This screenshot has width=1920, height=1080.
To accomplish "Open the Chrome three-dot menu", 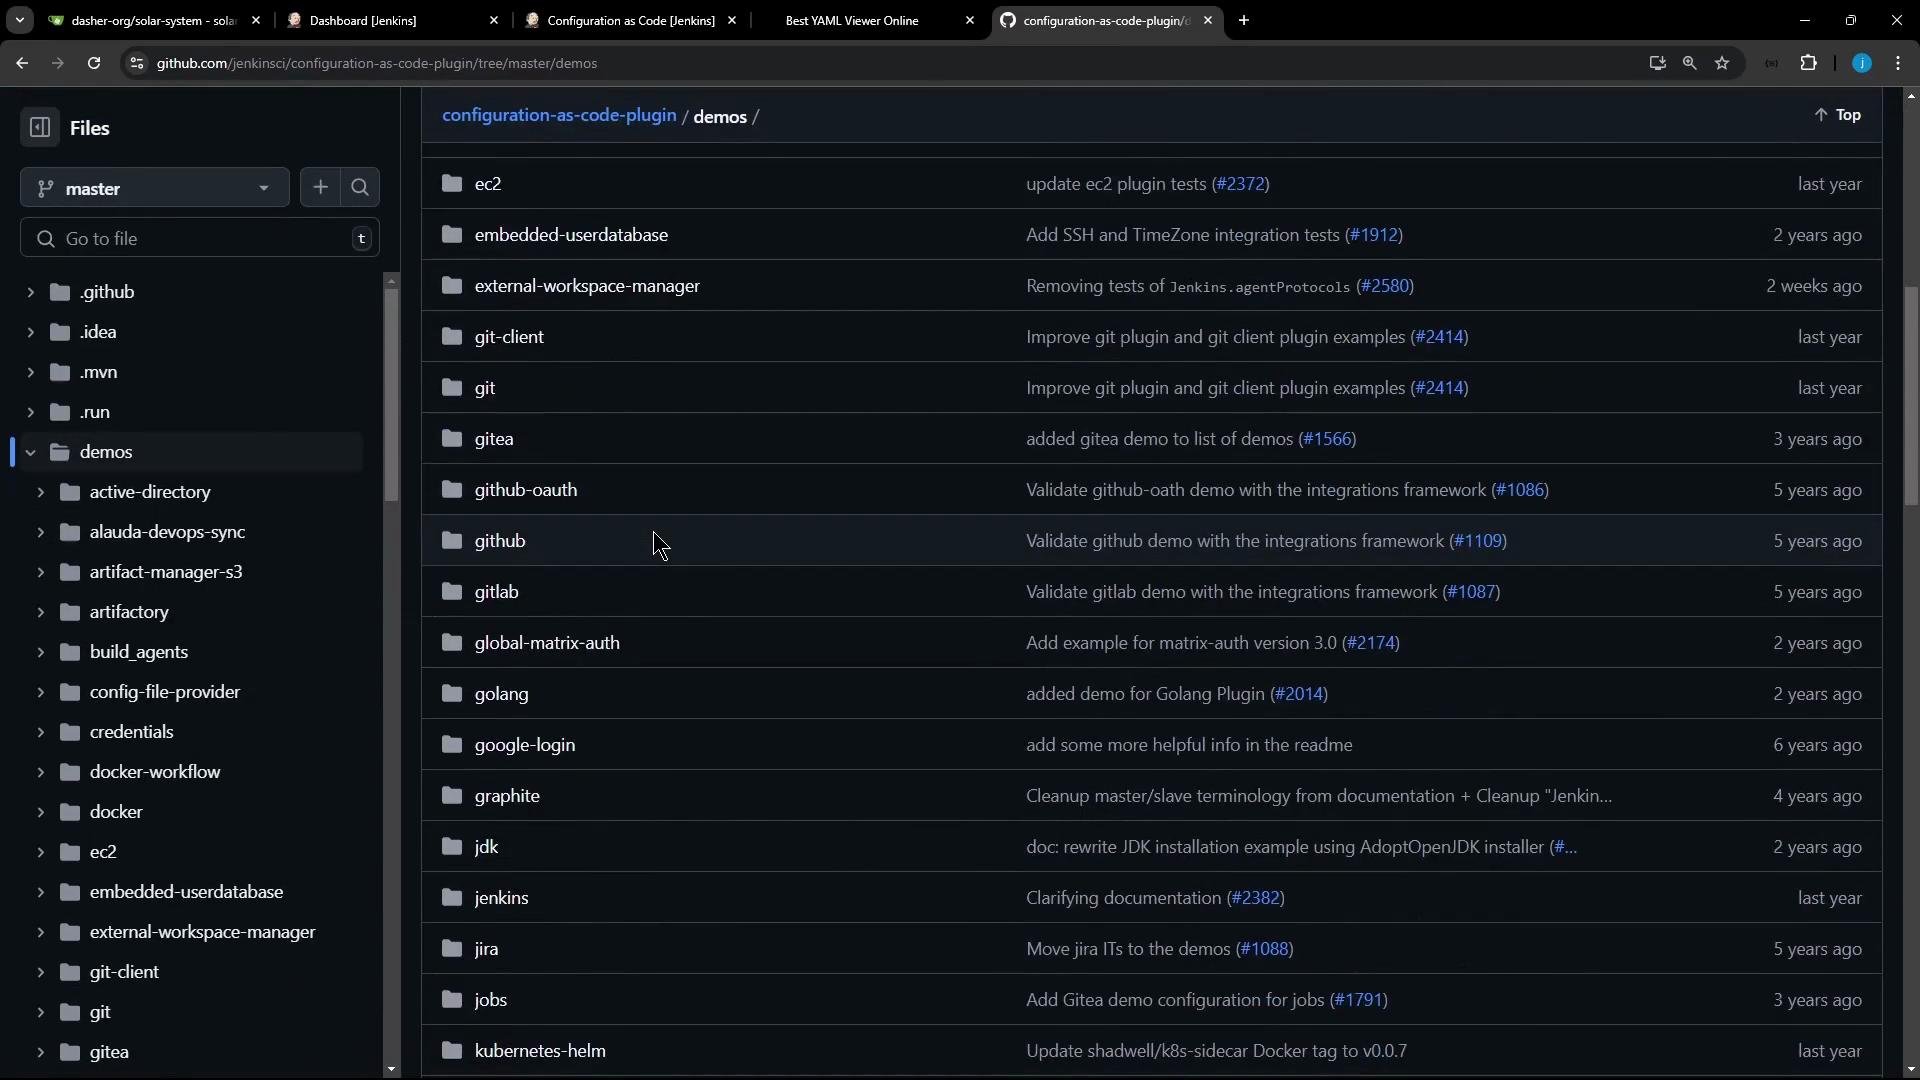I will (x=1898, y=63).
